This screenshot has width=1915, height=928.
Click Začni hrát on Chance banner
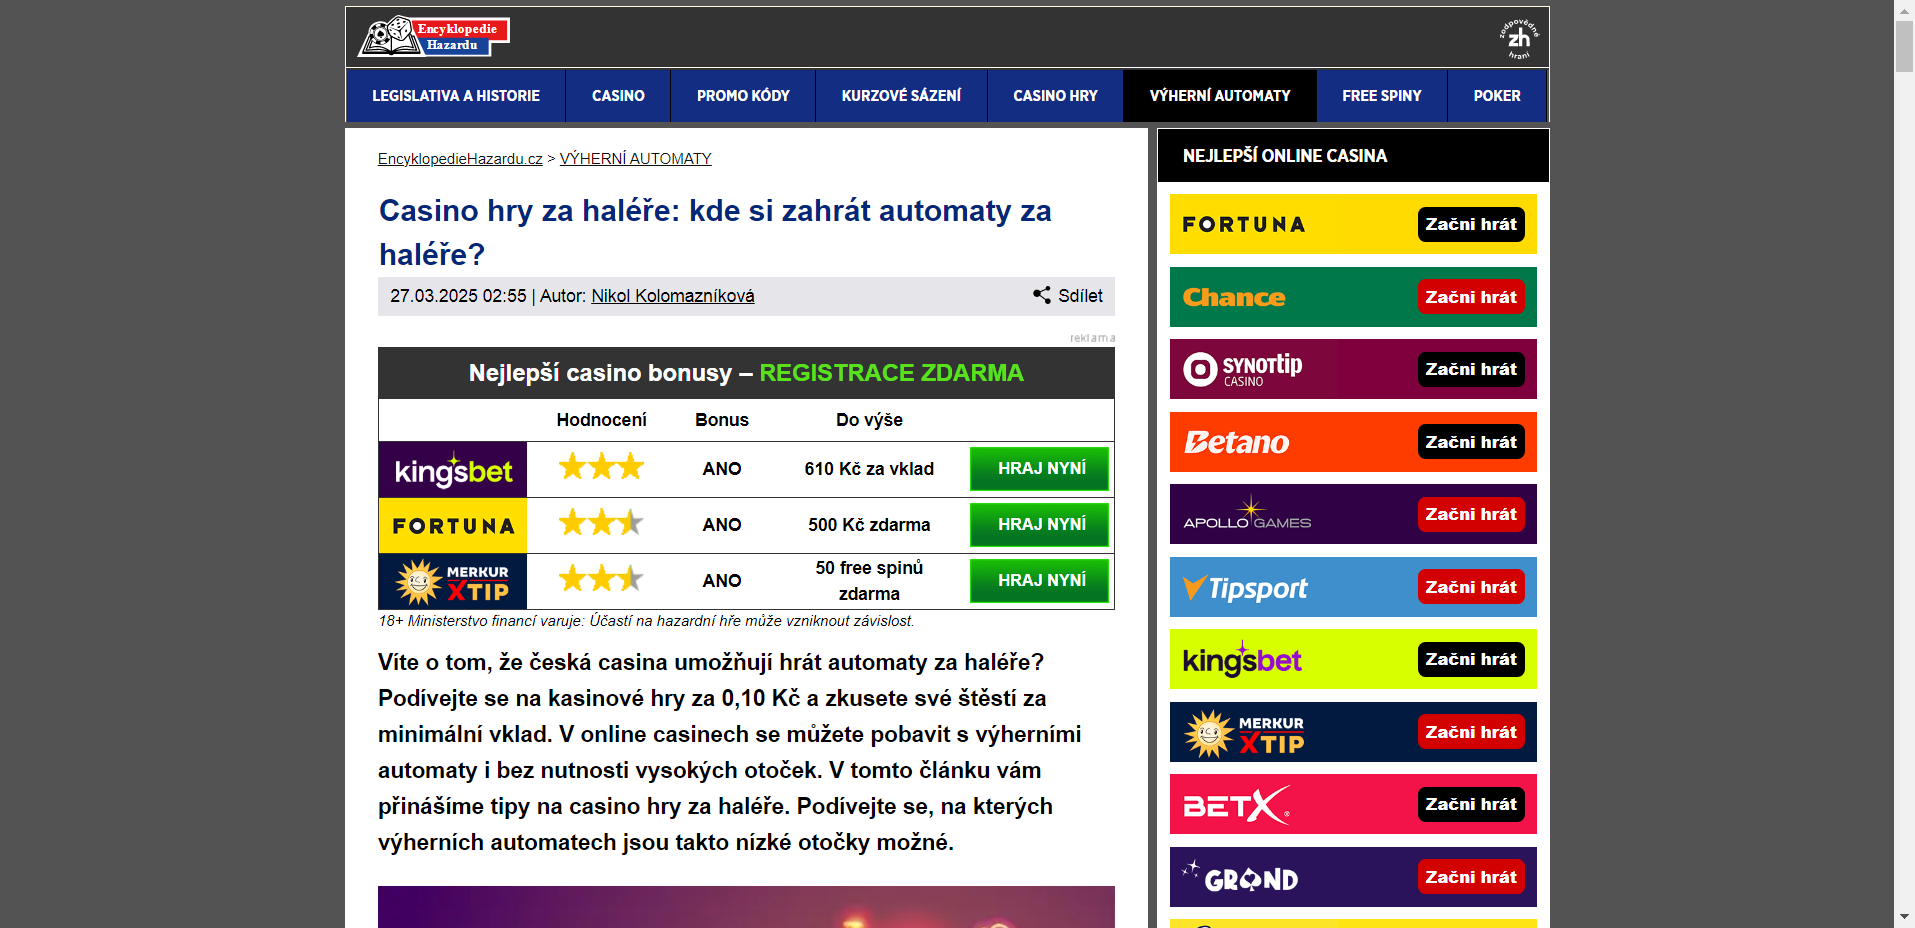(1471, 297)
